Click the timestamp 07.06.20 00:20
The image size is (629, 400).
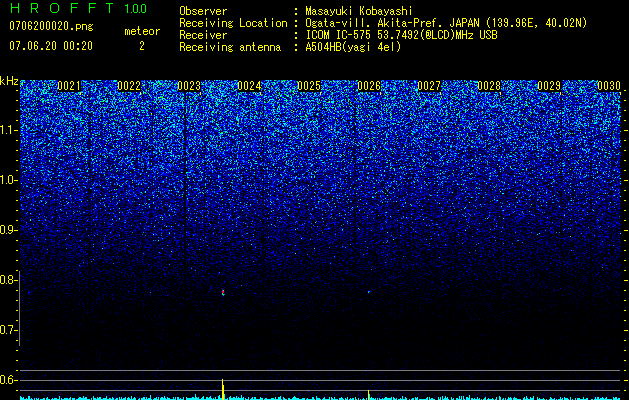(x=51, y=46)
